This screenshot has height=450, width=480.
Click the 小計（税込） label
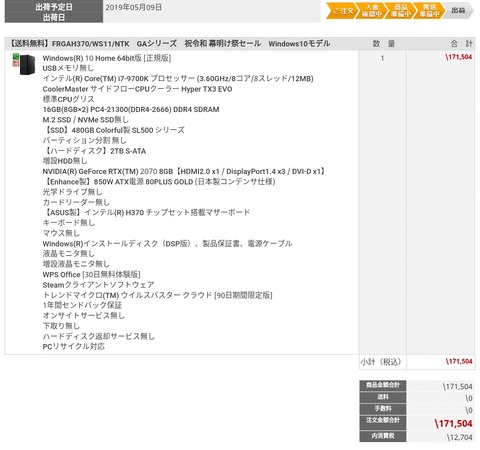(x=381, y=362)
